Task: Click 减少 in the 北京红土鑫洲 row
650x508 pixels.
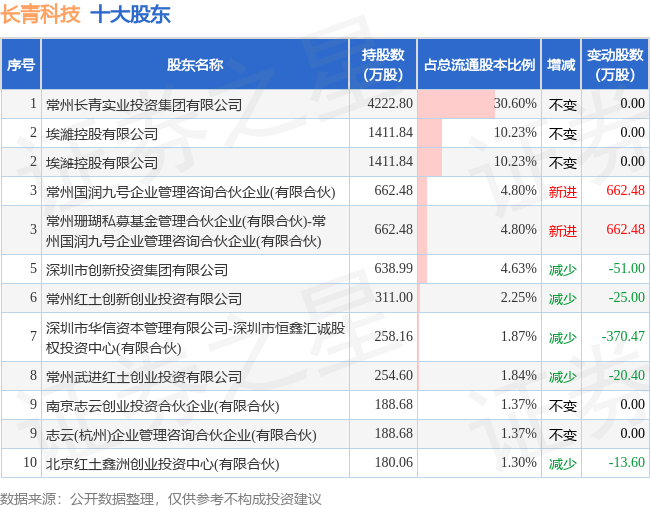Action: click(563, 464)
